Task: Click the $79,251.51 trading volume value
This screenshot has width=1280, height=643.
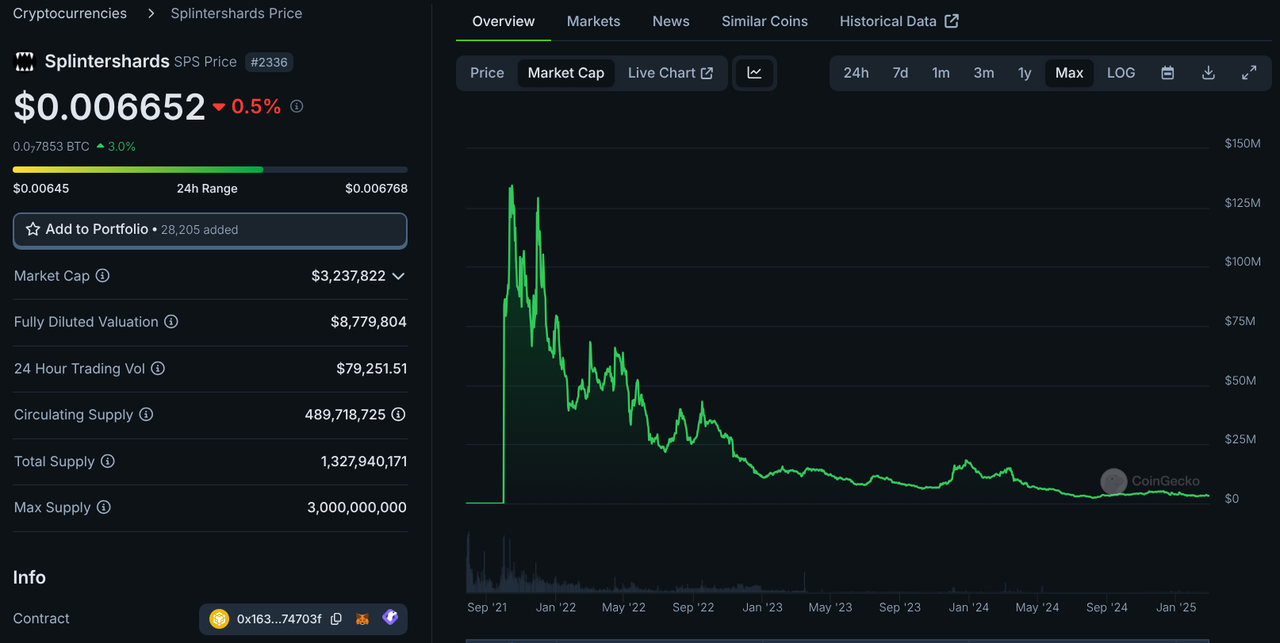Action: tap(372, 368)
